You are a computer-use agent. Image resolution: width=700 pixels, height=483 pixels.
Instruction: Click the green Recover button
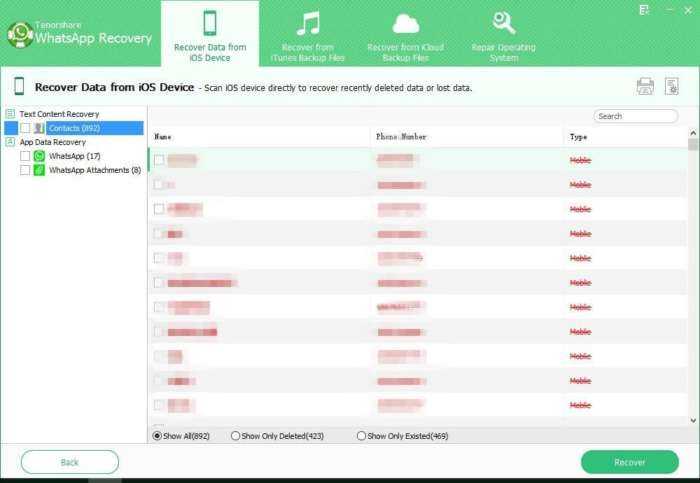(629, 462)
